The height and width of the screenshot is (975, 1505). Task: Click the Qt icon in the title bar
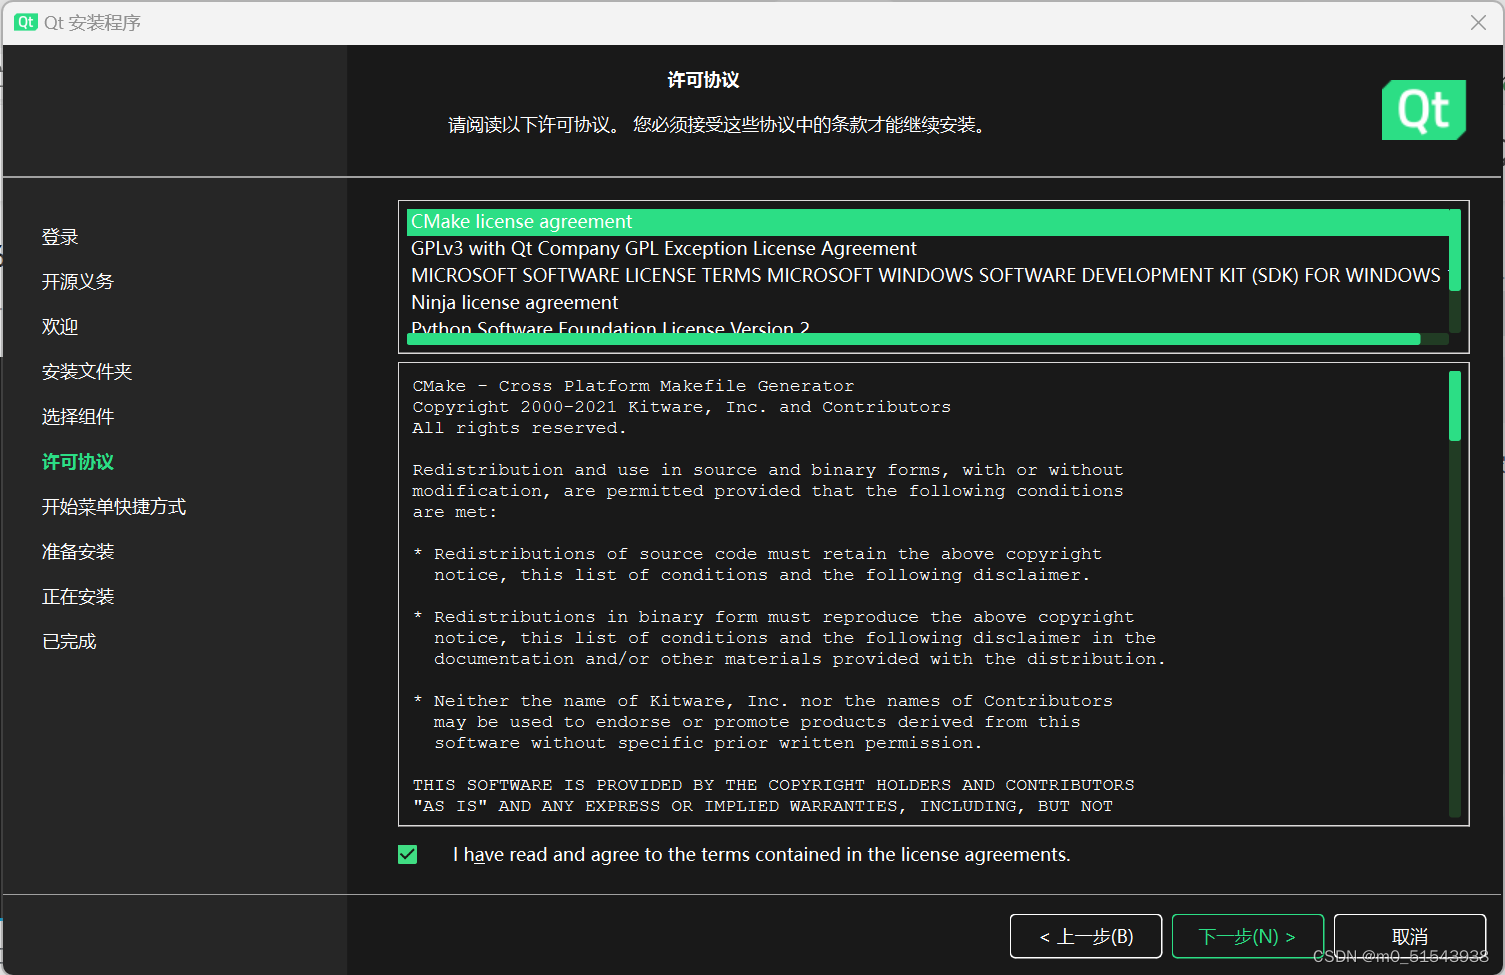pyautogui.click(x=25, y=22)
